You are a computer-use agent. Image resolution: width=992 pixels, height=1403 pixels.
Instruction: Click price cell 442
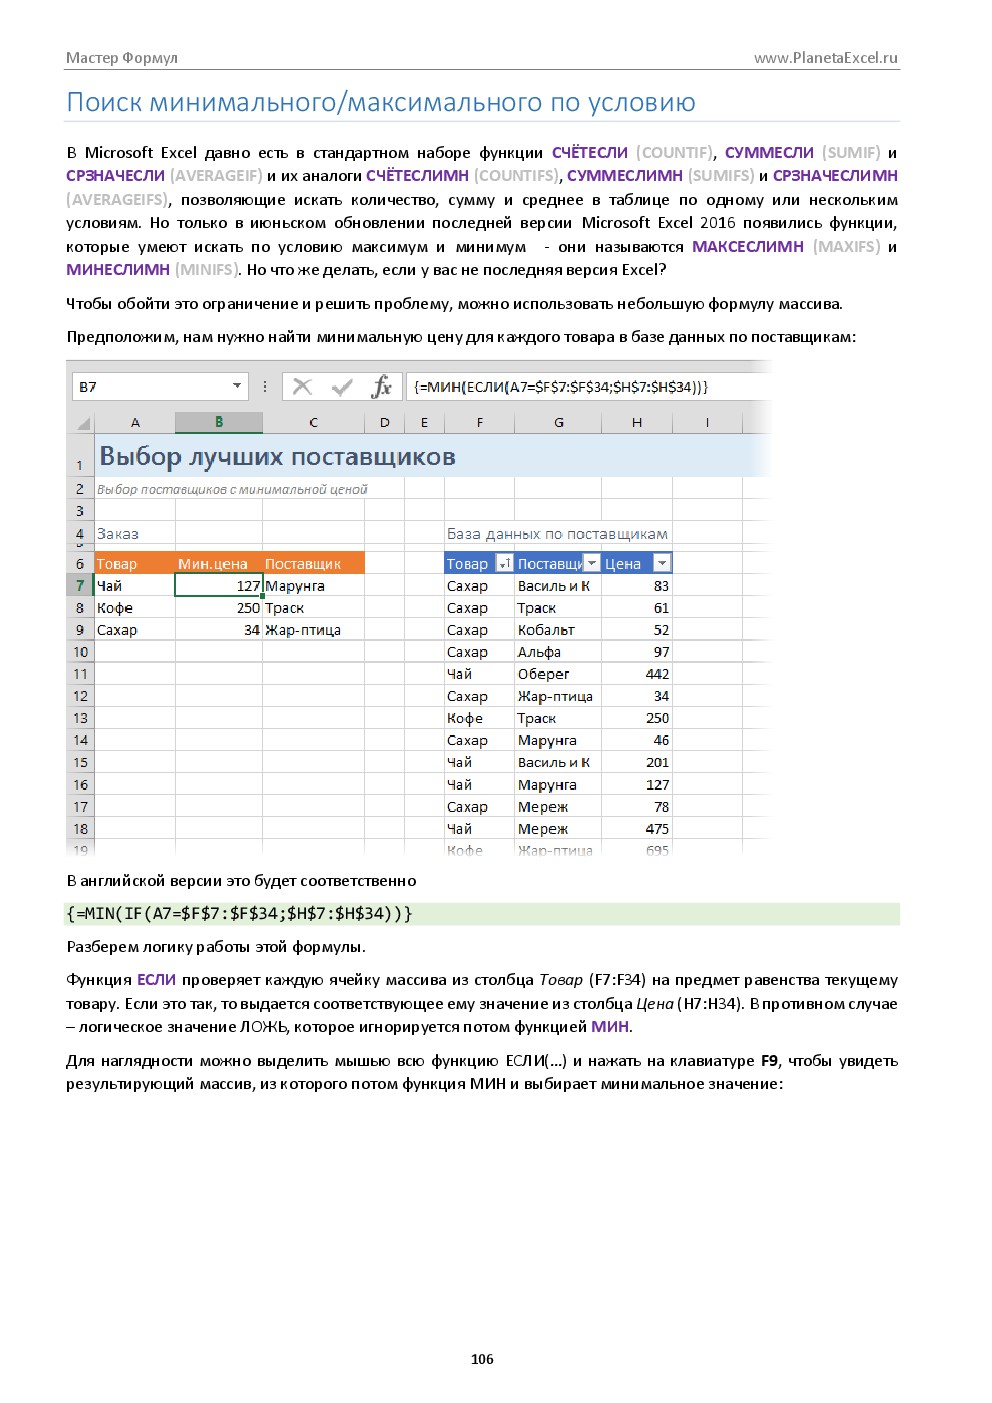(x=637, y=674)
